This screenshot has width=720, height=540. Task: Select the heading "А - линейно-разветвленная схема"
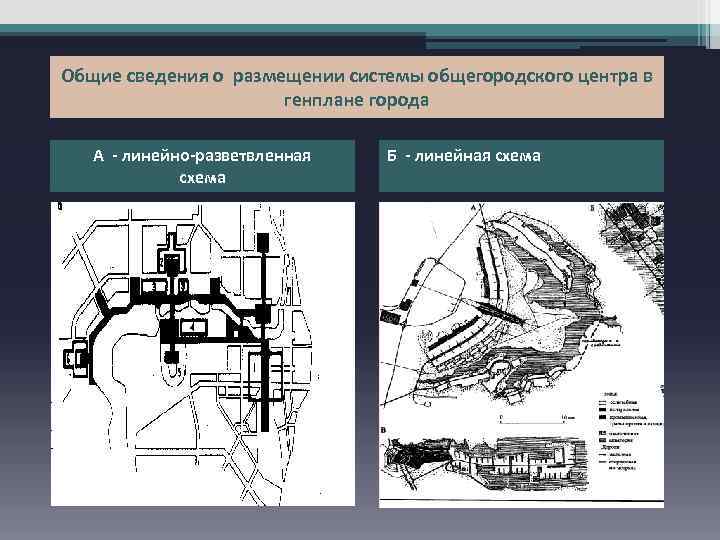coord(202,166)
